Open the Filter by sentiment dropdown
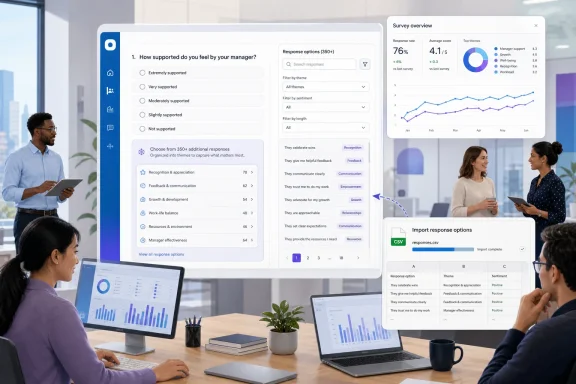Image resolution: width=576 pixels, height=384 pixels. 325,107
